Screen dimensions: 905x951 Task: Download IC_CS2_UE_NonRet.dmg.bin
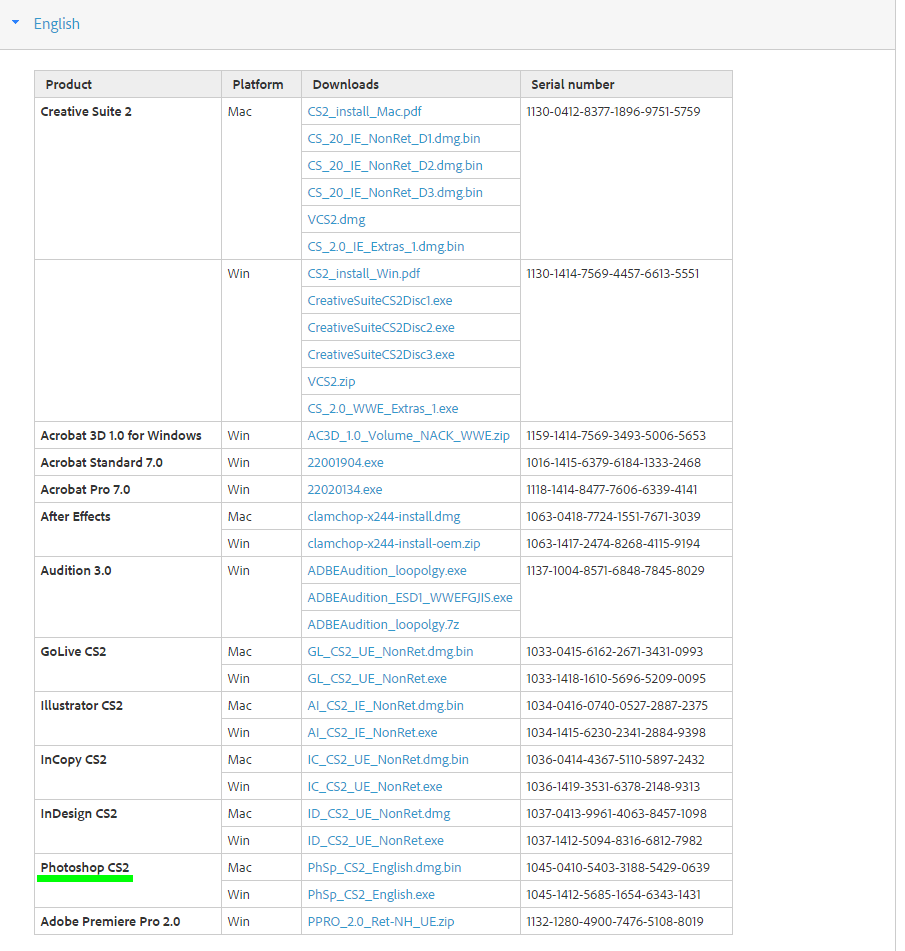(x=388, y=759)
